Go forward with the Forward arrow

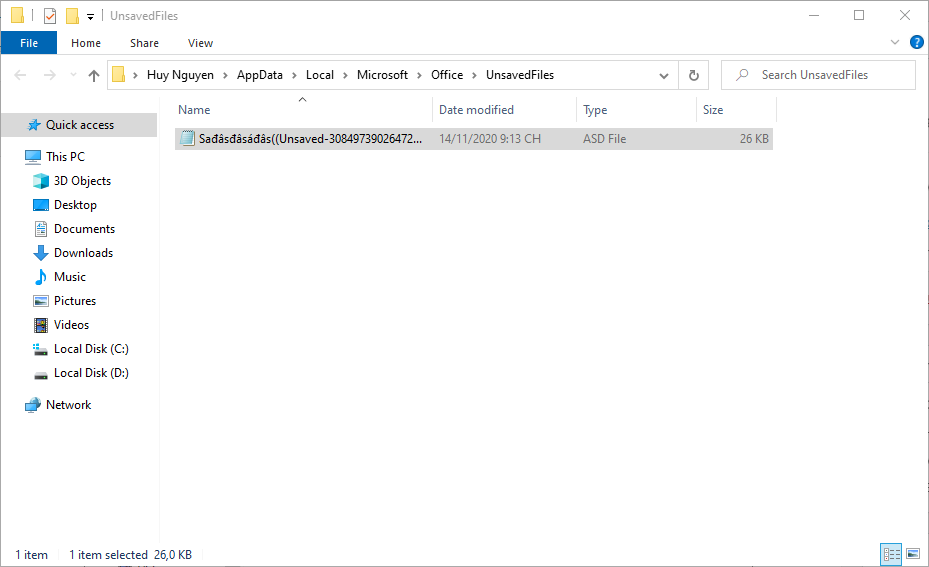click(x=50, y=75)
